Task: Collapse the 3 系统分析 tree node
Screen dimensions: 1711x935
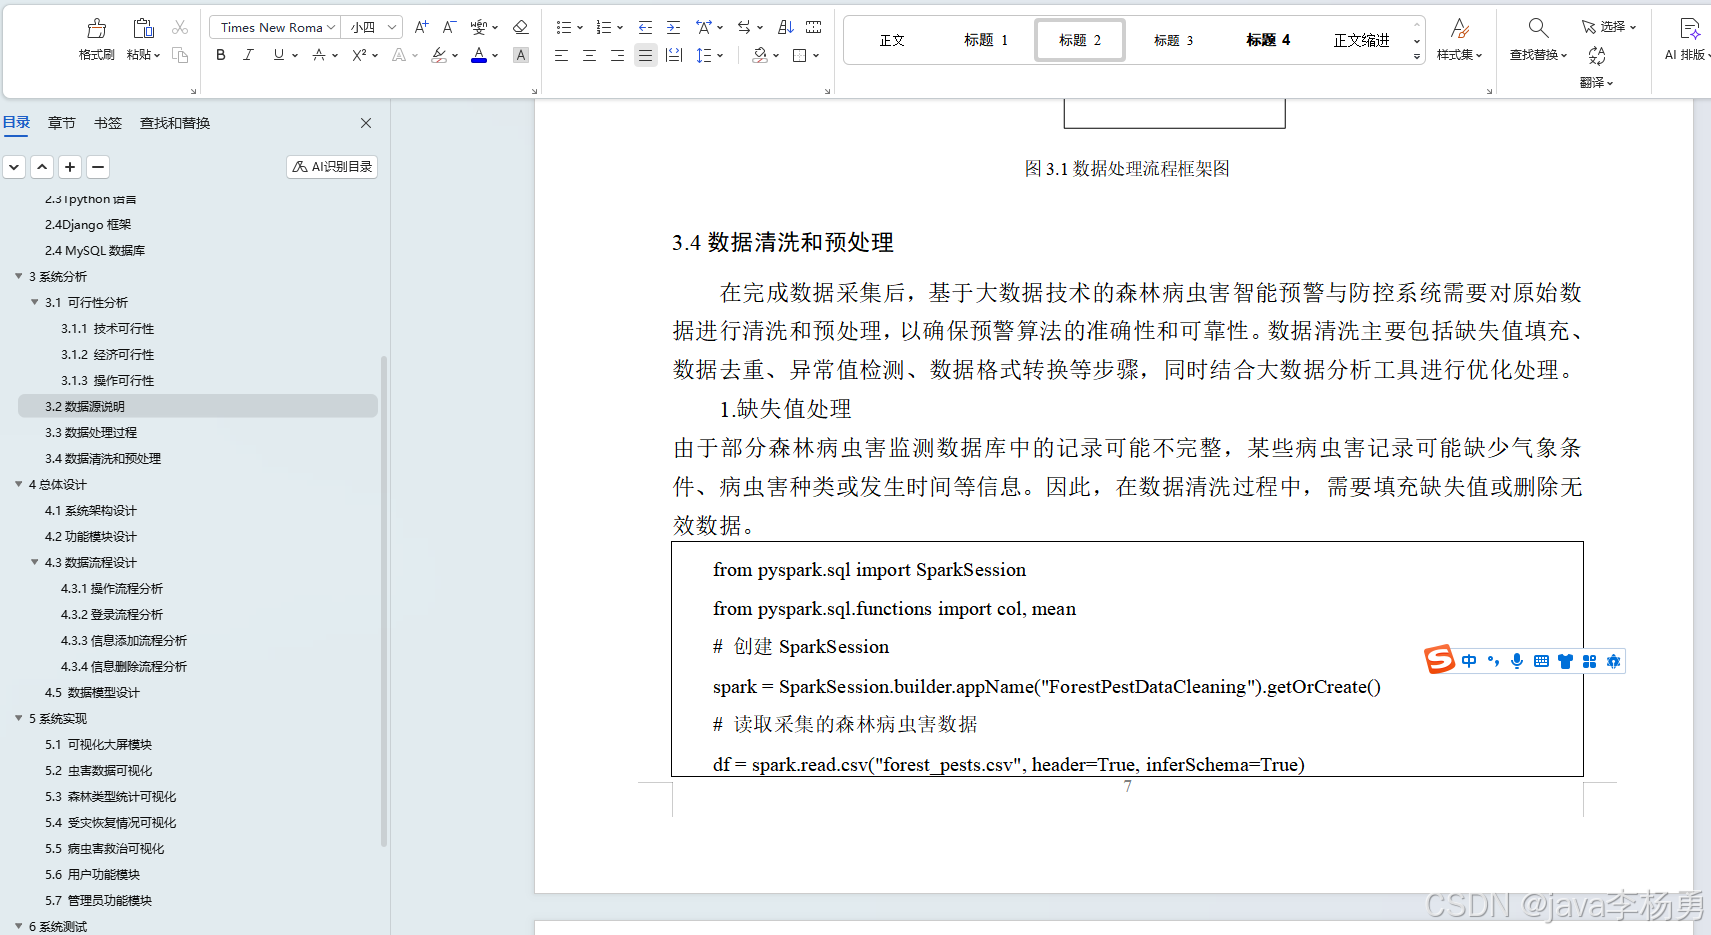Action: point(19,276)
